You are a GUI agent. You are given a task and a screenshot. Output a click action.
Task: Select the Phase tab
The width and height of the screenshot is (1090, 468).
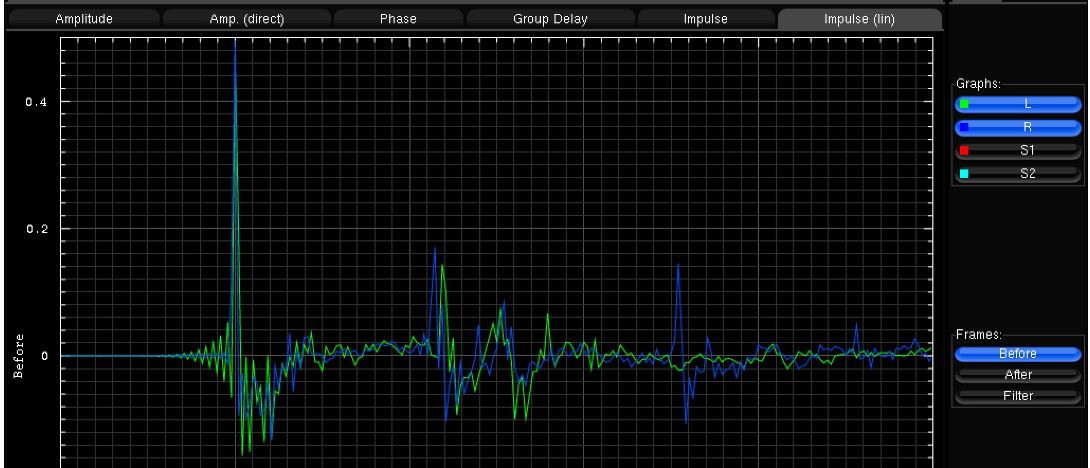click(398, 19)
